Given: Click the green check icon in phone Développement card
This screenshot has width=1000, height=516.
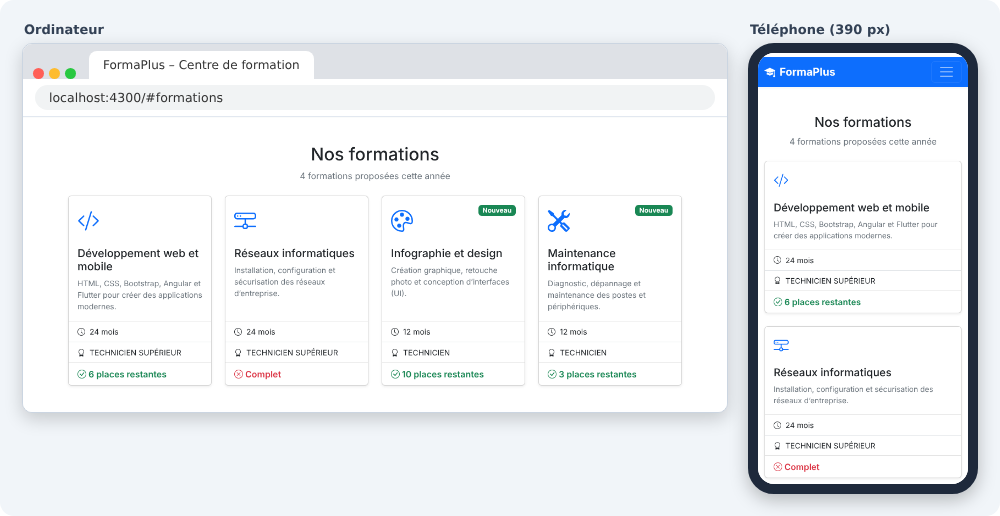Looking at the screenshot, I should (x=778, y=302).
